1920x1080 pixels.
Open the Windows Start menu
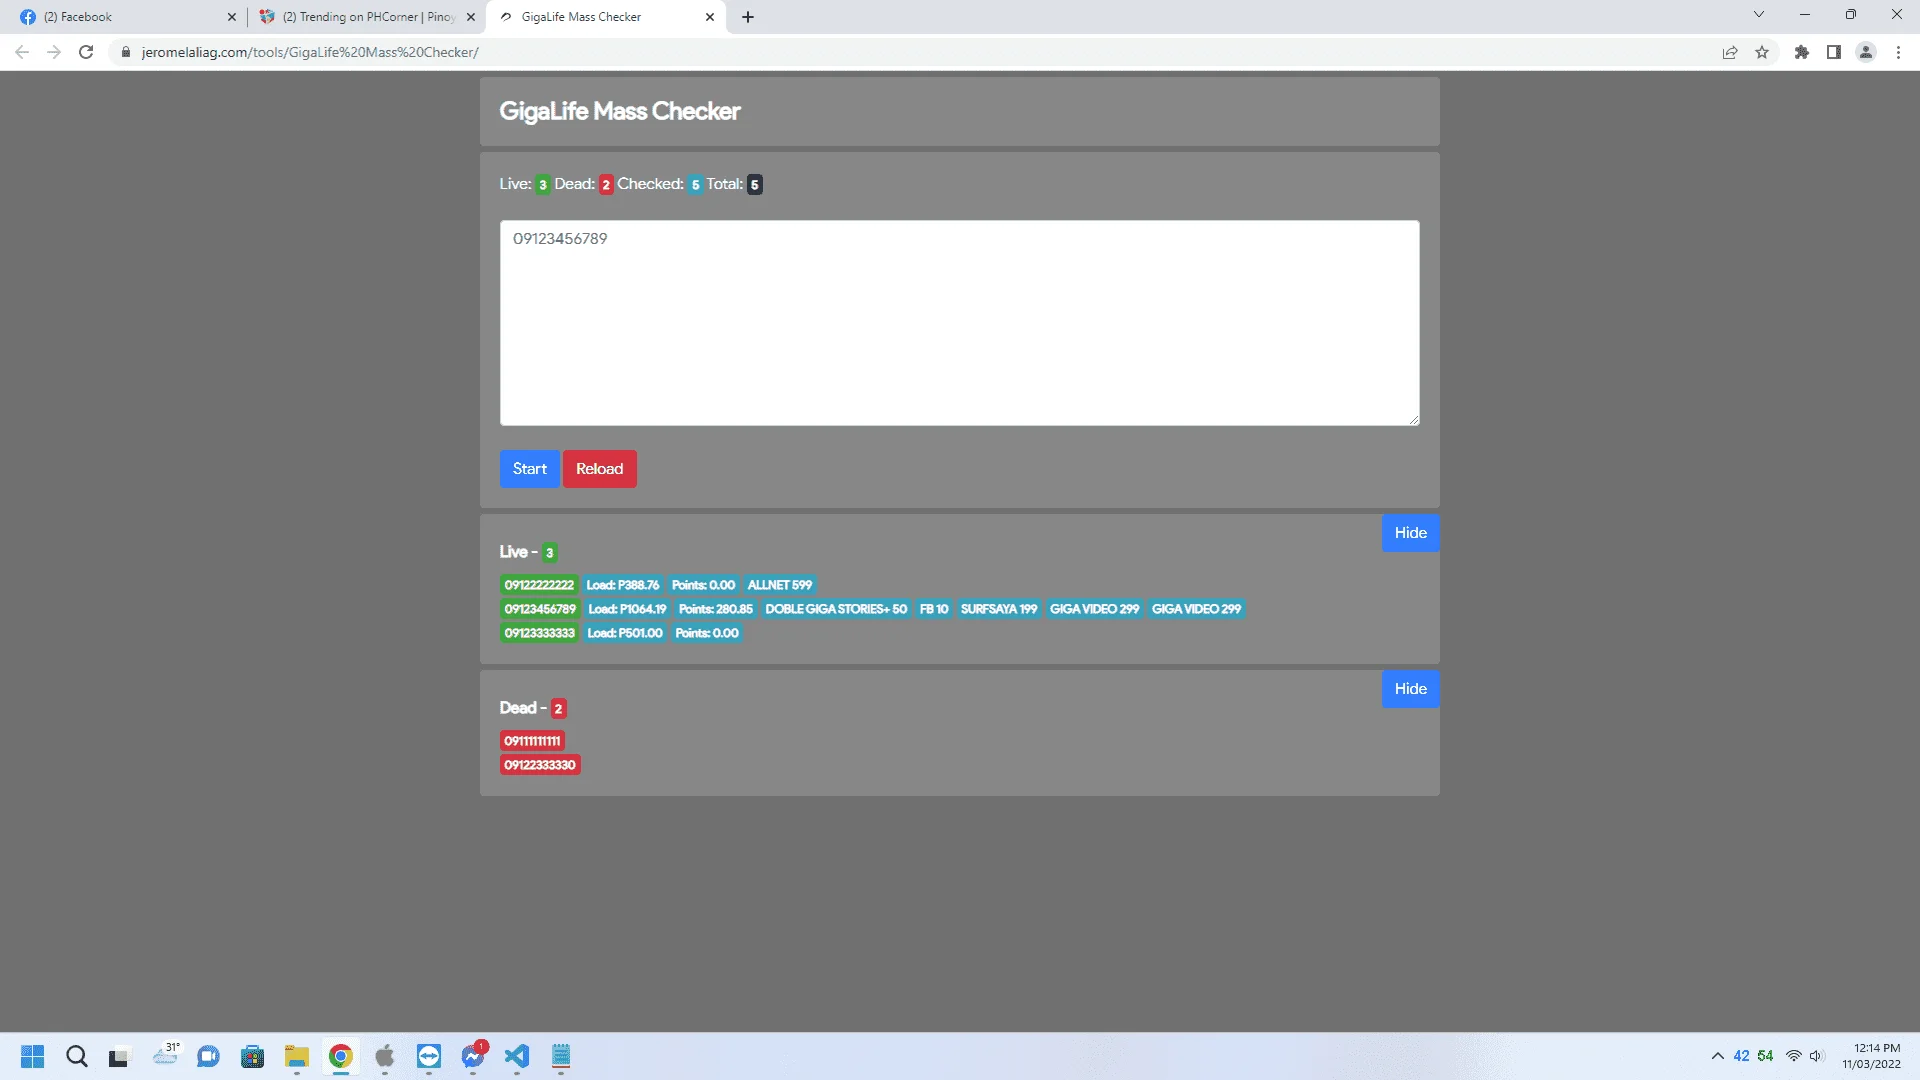[33, 1057]
